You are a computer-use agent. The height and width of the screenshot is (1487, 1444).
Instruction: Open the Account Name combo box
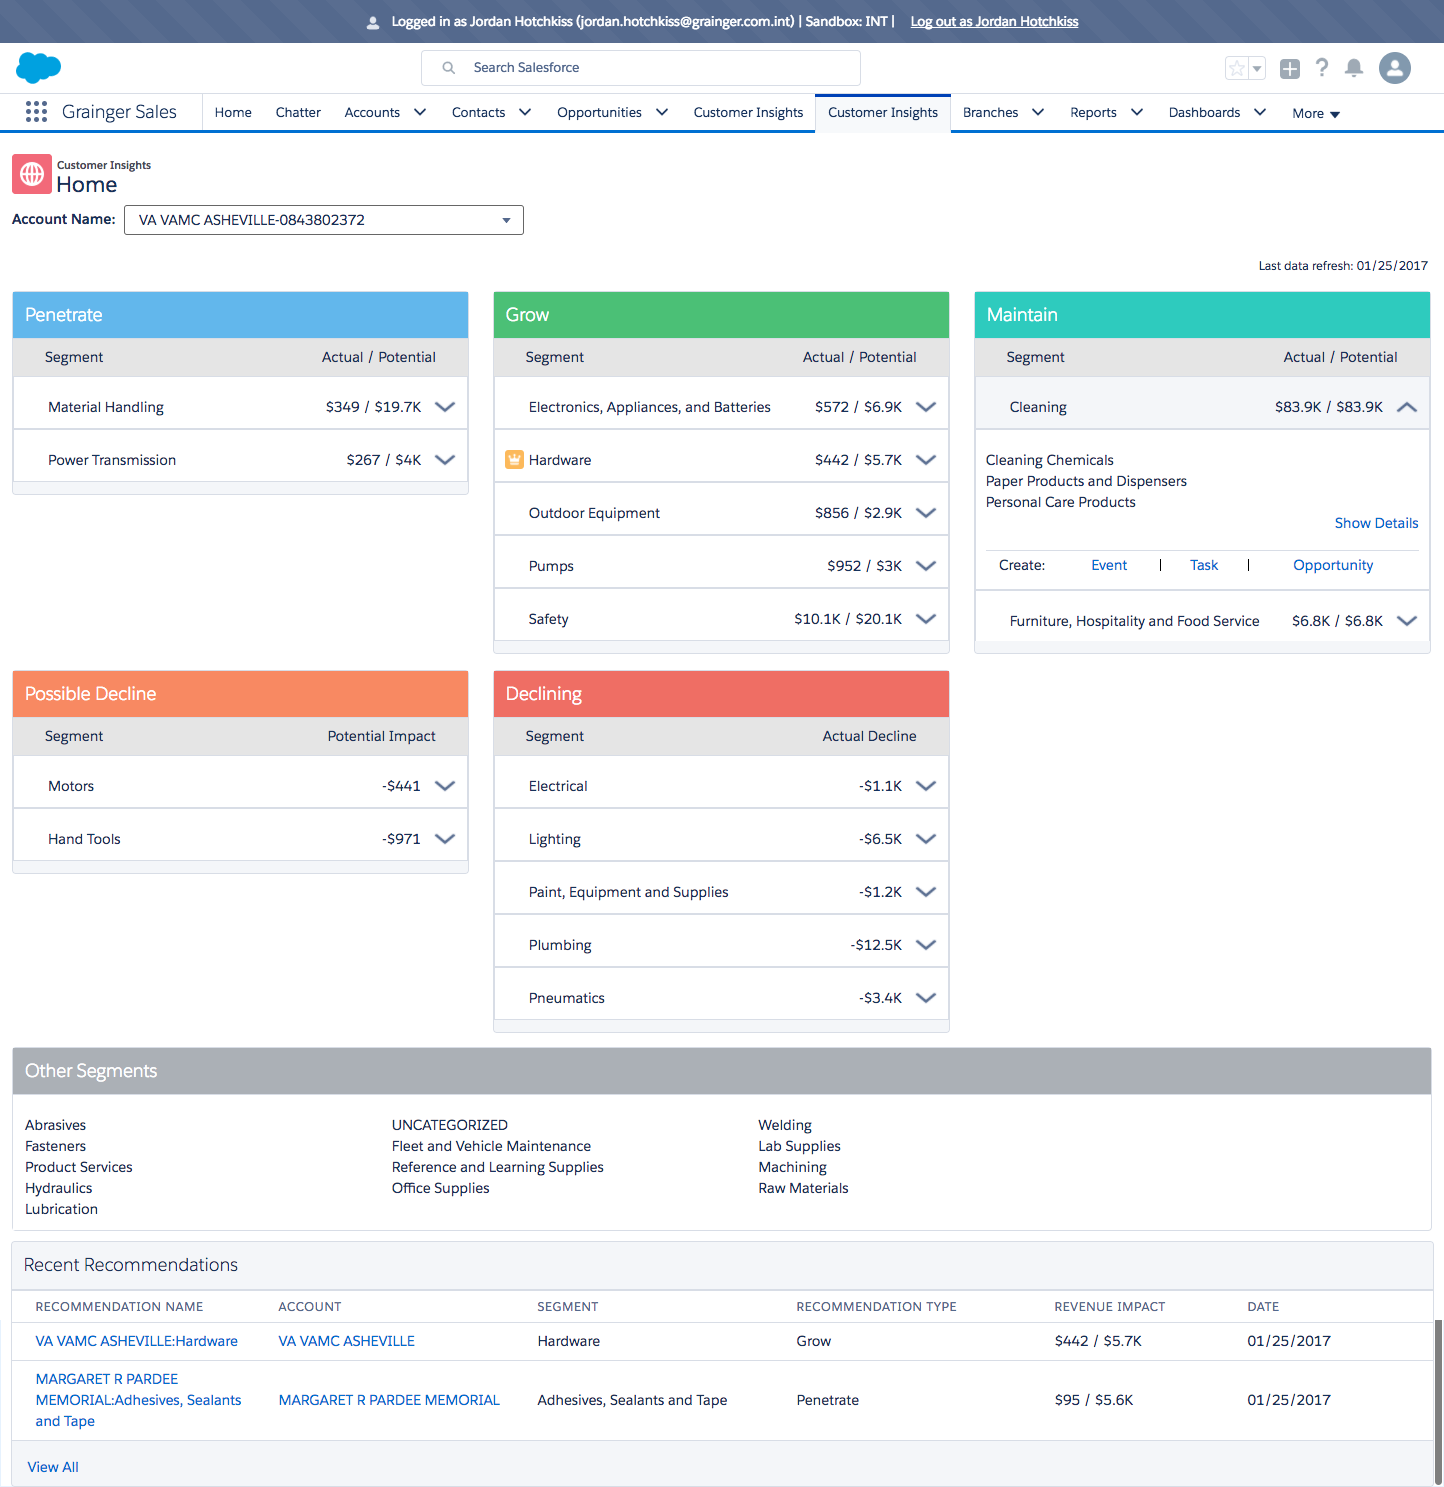pos(324,220)
